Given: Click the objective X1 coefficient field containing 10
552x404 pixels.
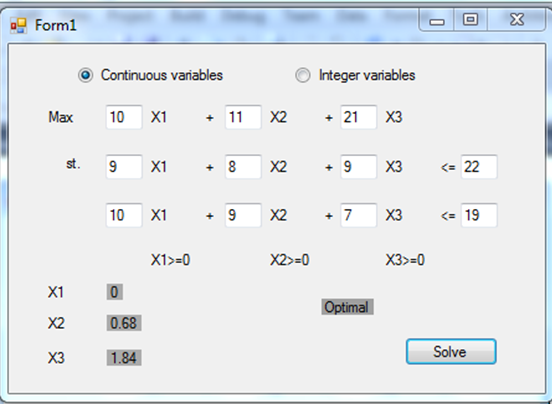Looking at the screenshot, I should coord(124,117).
